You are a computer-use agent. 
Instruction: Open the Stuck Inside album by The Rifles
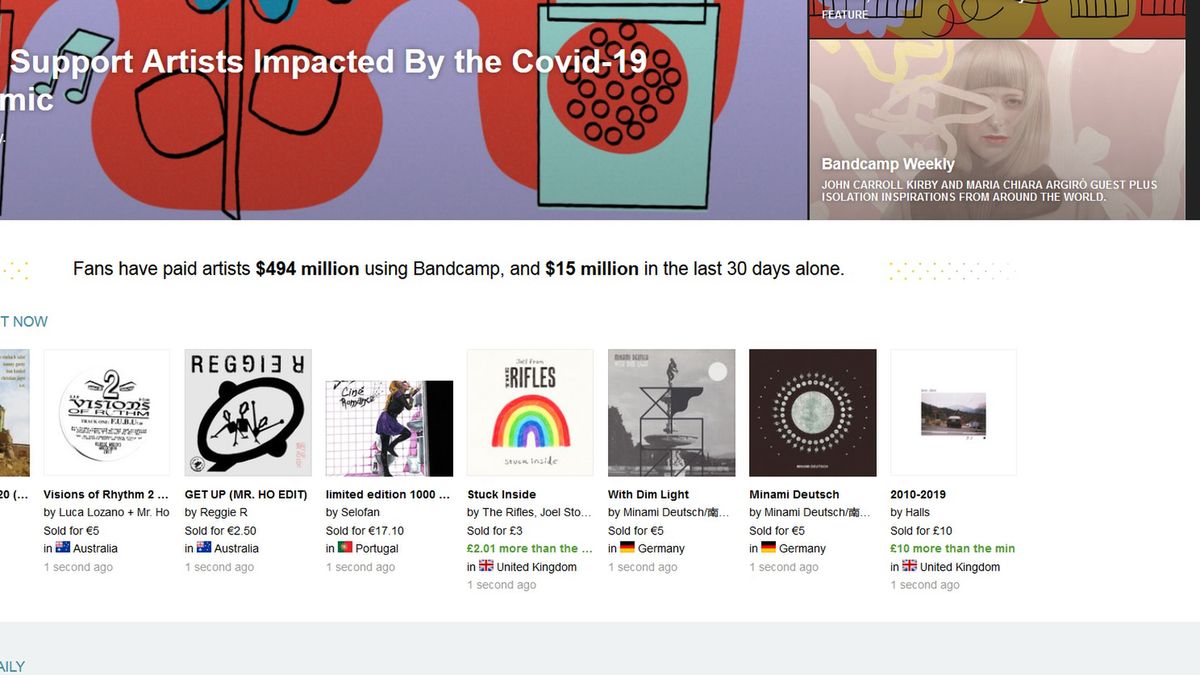point(530,412)
